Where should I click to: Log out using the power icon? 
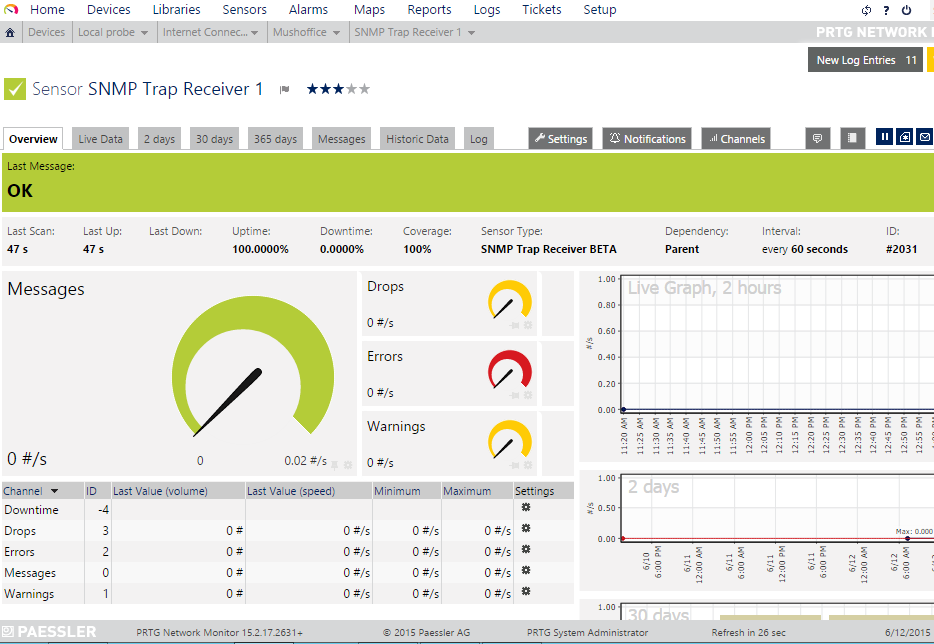(907, 10)
